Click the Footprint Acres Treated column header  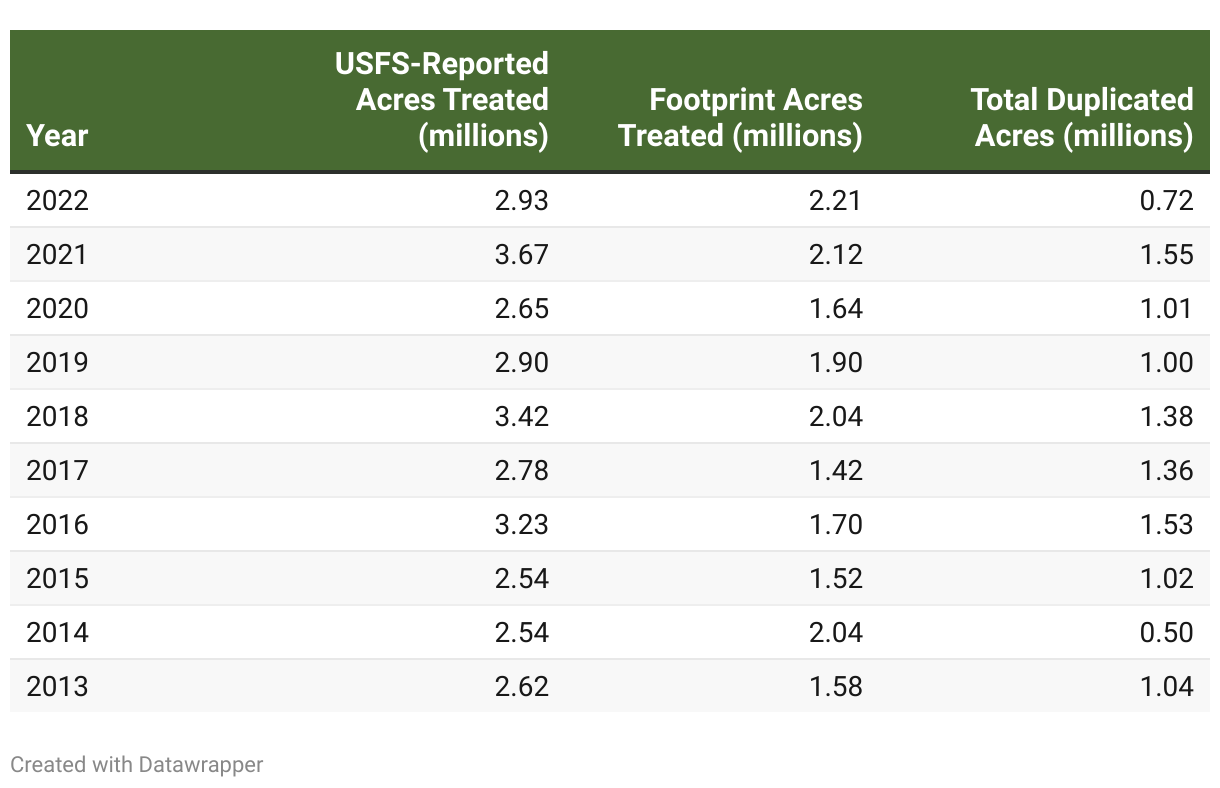(x=741, y=117)
